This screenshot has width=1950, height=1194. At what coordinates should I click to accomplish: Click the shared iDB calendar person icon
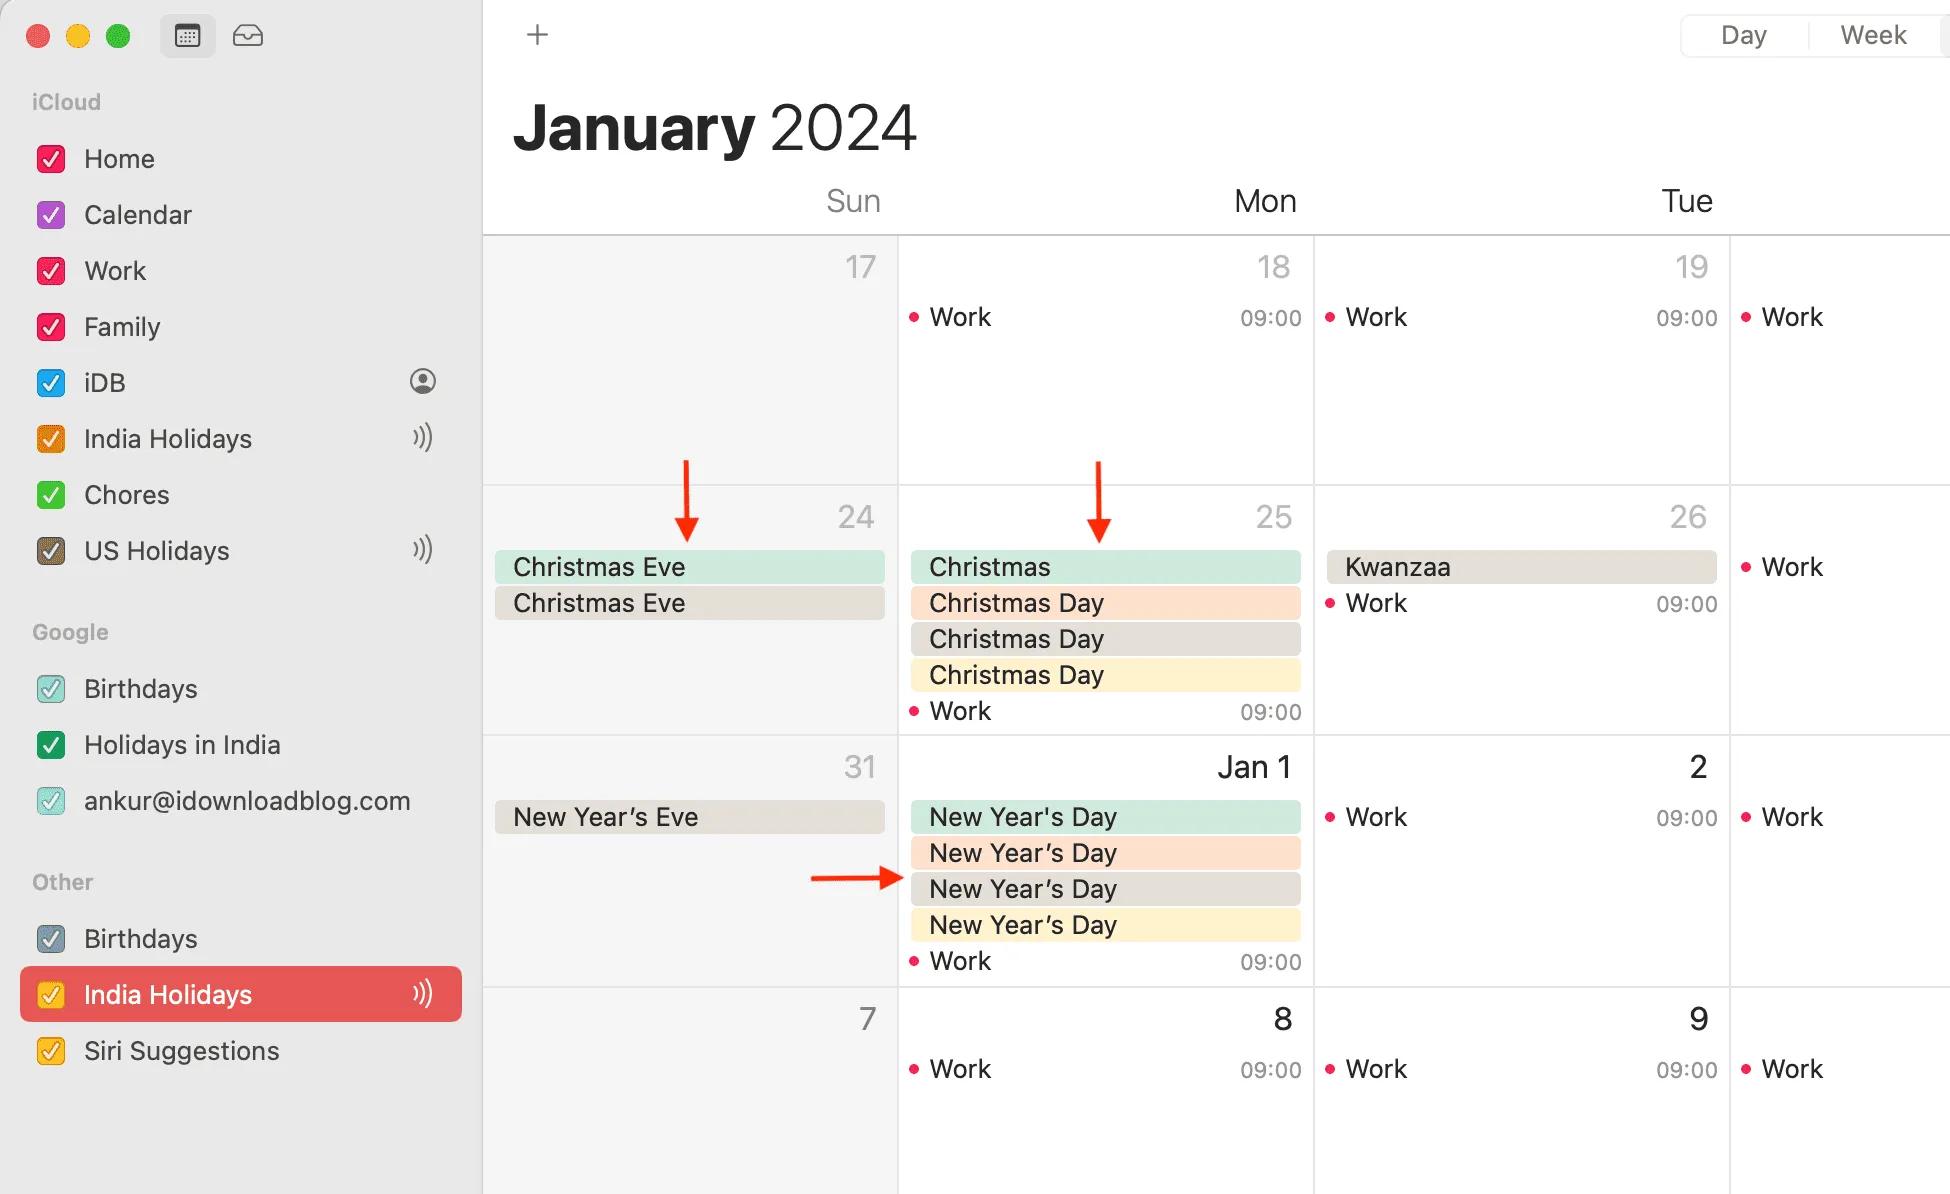click(x=421, y=382)
